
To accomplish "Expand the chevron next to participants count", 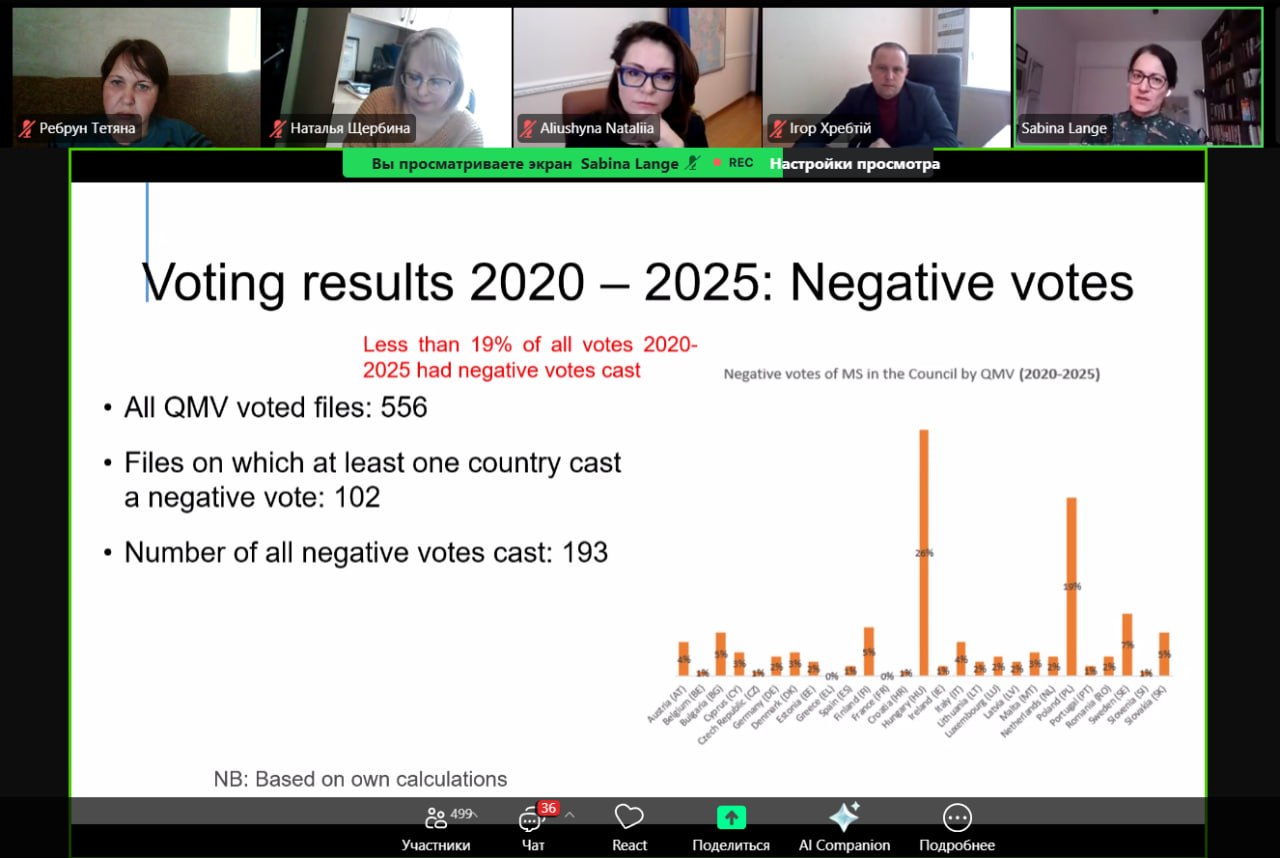I will click(476, 815).
